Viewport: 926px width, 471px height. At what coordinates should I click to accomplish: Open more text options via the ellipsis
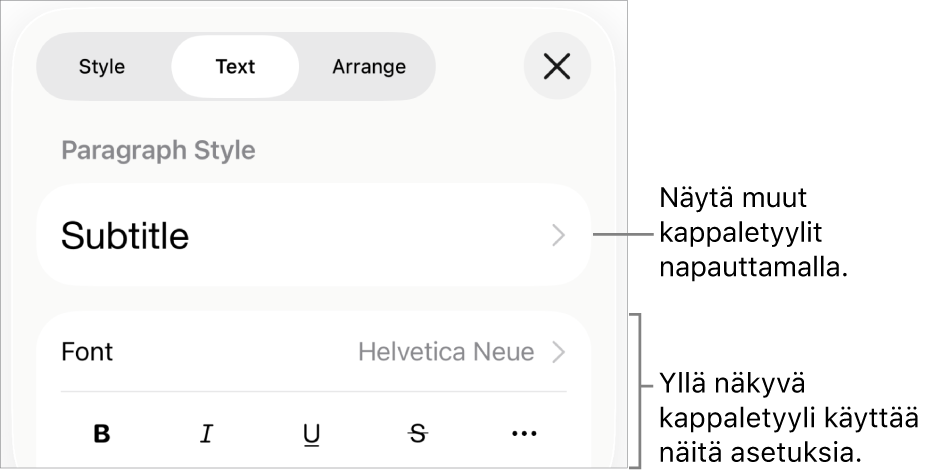point(524,433)
